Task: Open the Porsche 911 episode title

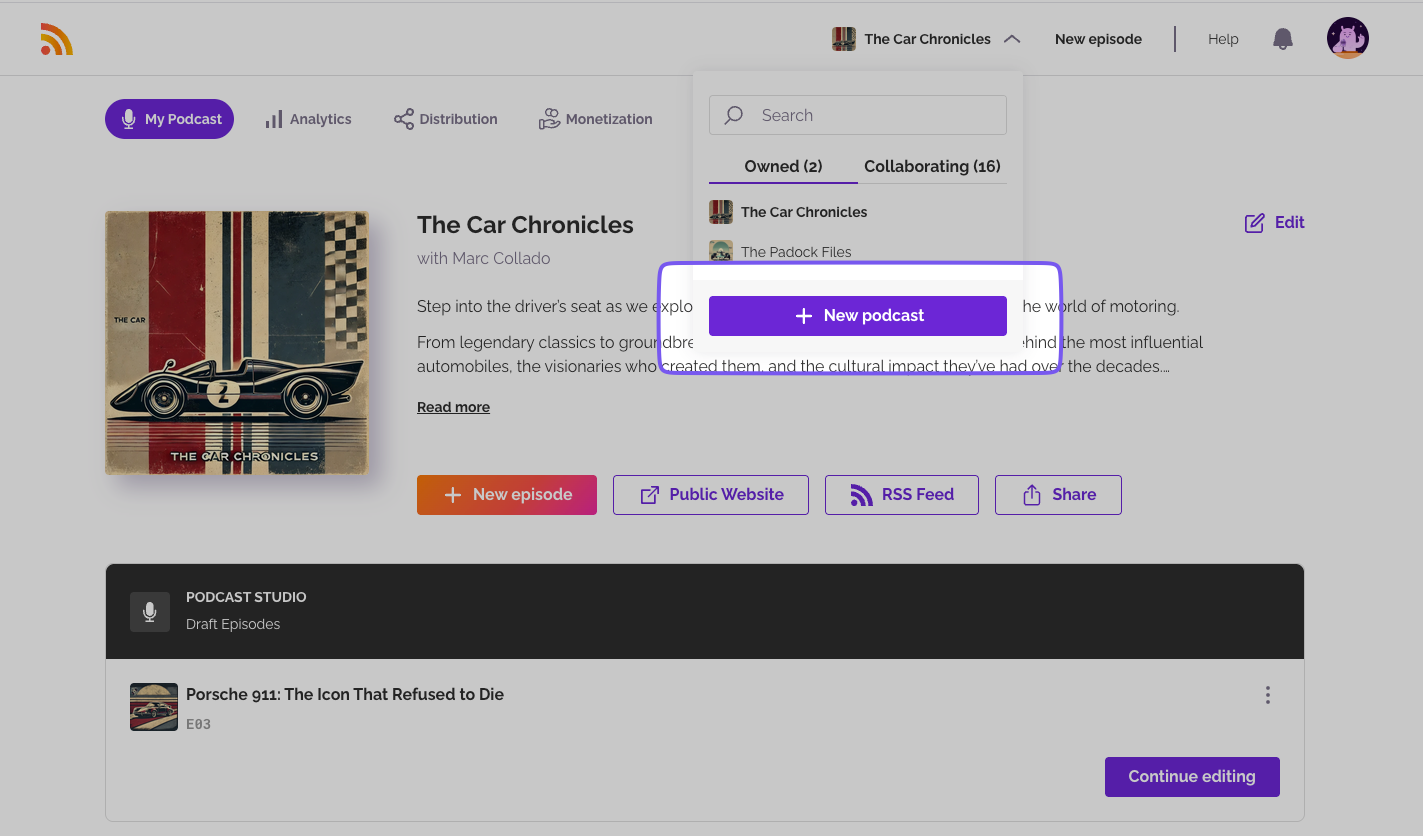Action: tap(345, 694)
